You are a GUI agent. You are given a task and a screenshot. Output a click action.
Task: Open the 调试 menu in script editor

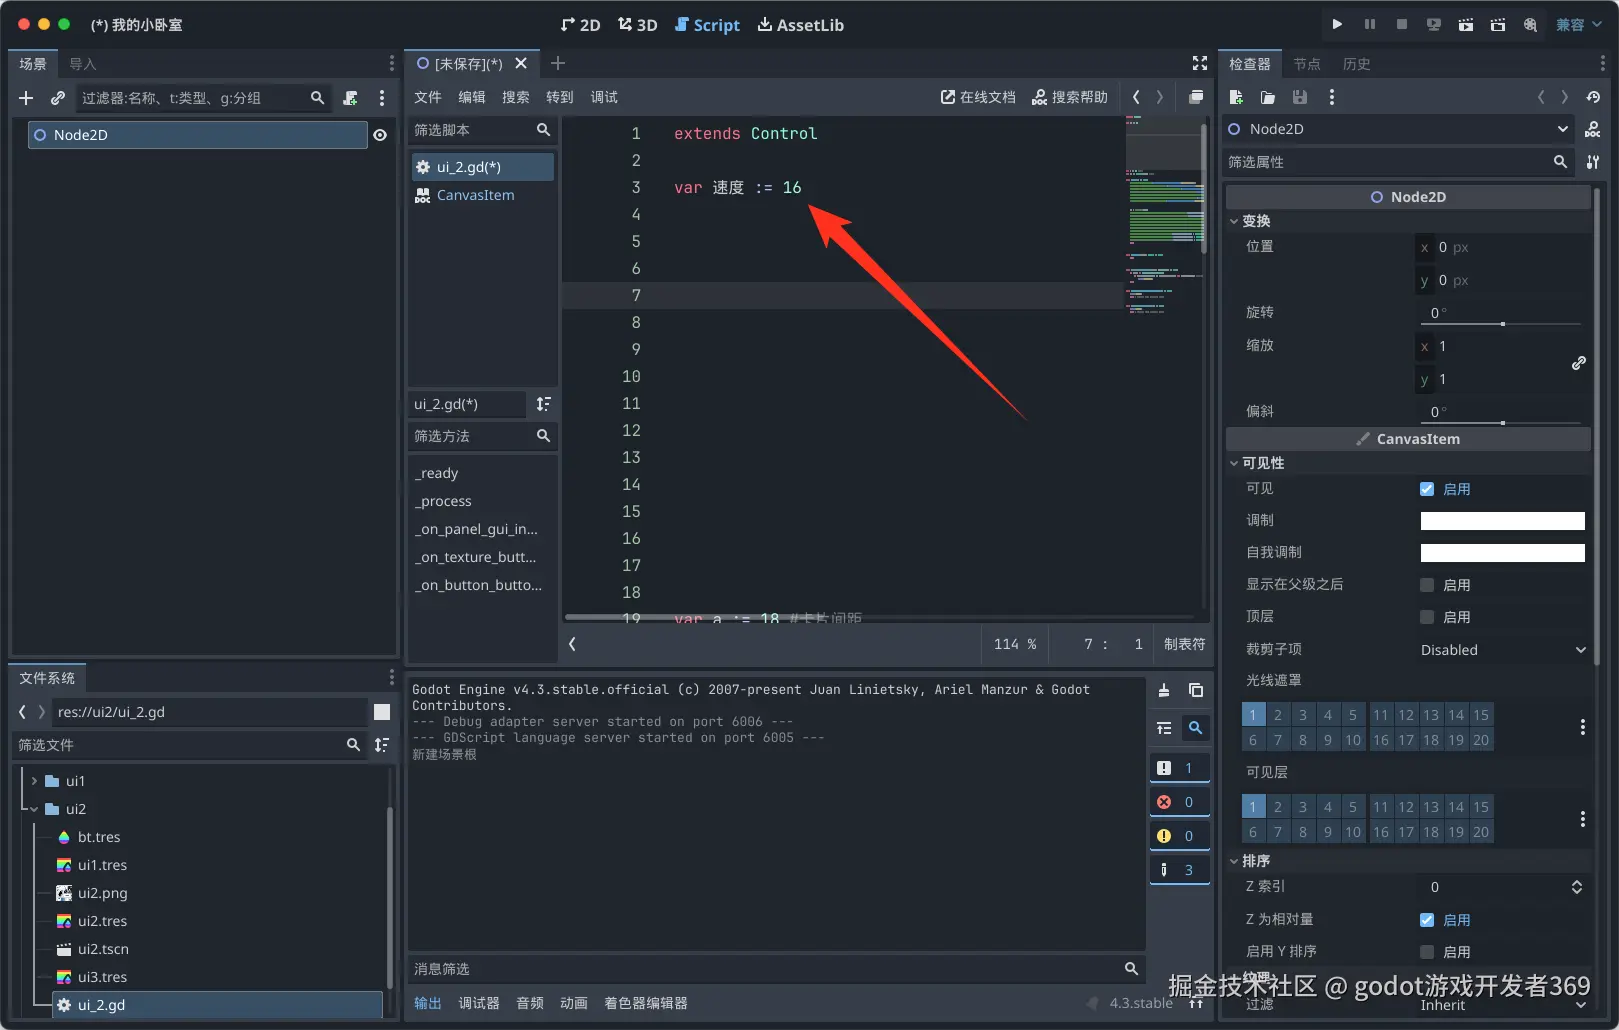(604, 97)
